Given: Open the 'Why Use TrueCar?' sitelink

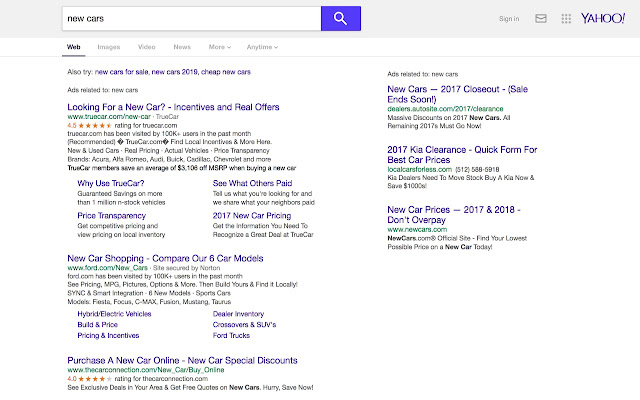Looking at the screenshot, I should (x=111, y=183).
